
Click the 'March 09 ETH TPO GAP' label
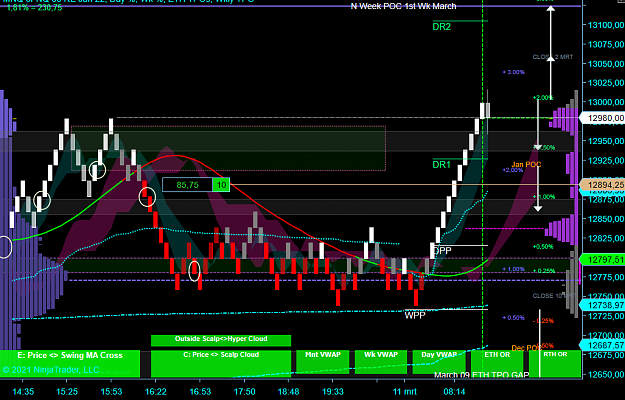point(482,375)
